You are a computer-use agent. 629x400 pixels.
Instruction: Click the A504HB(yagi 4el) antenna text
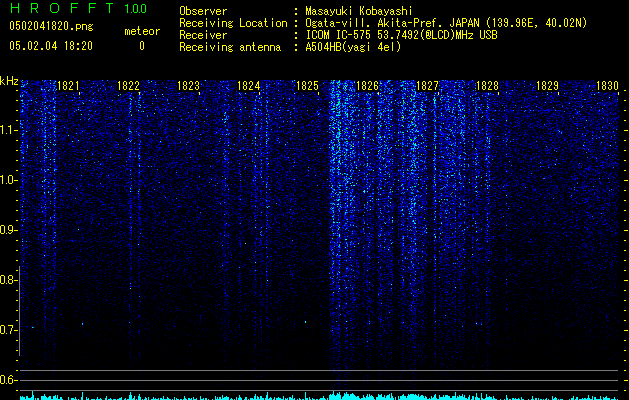click(x=353, y=47)
